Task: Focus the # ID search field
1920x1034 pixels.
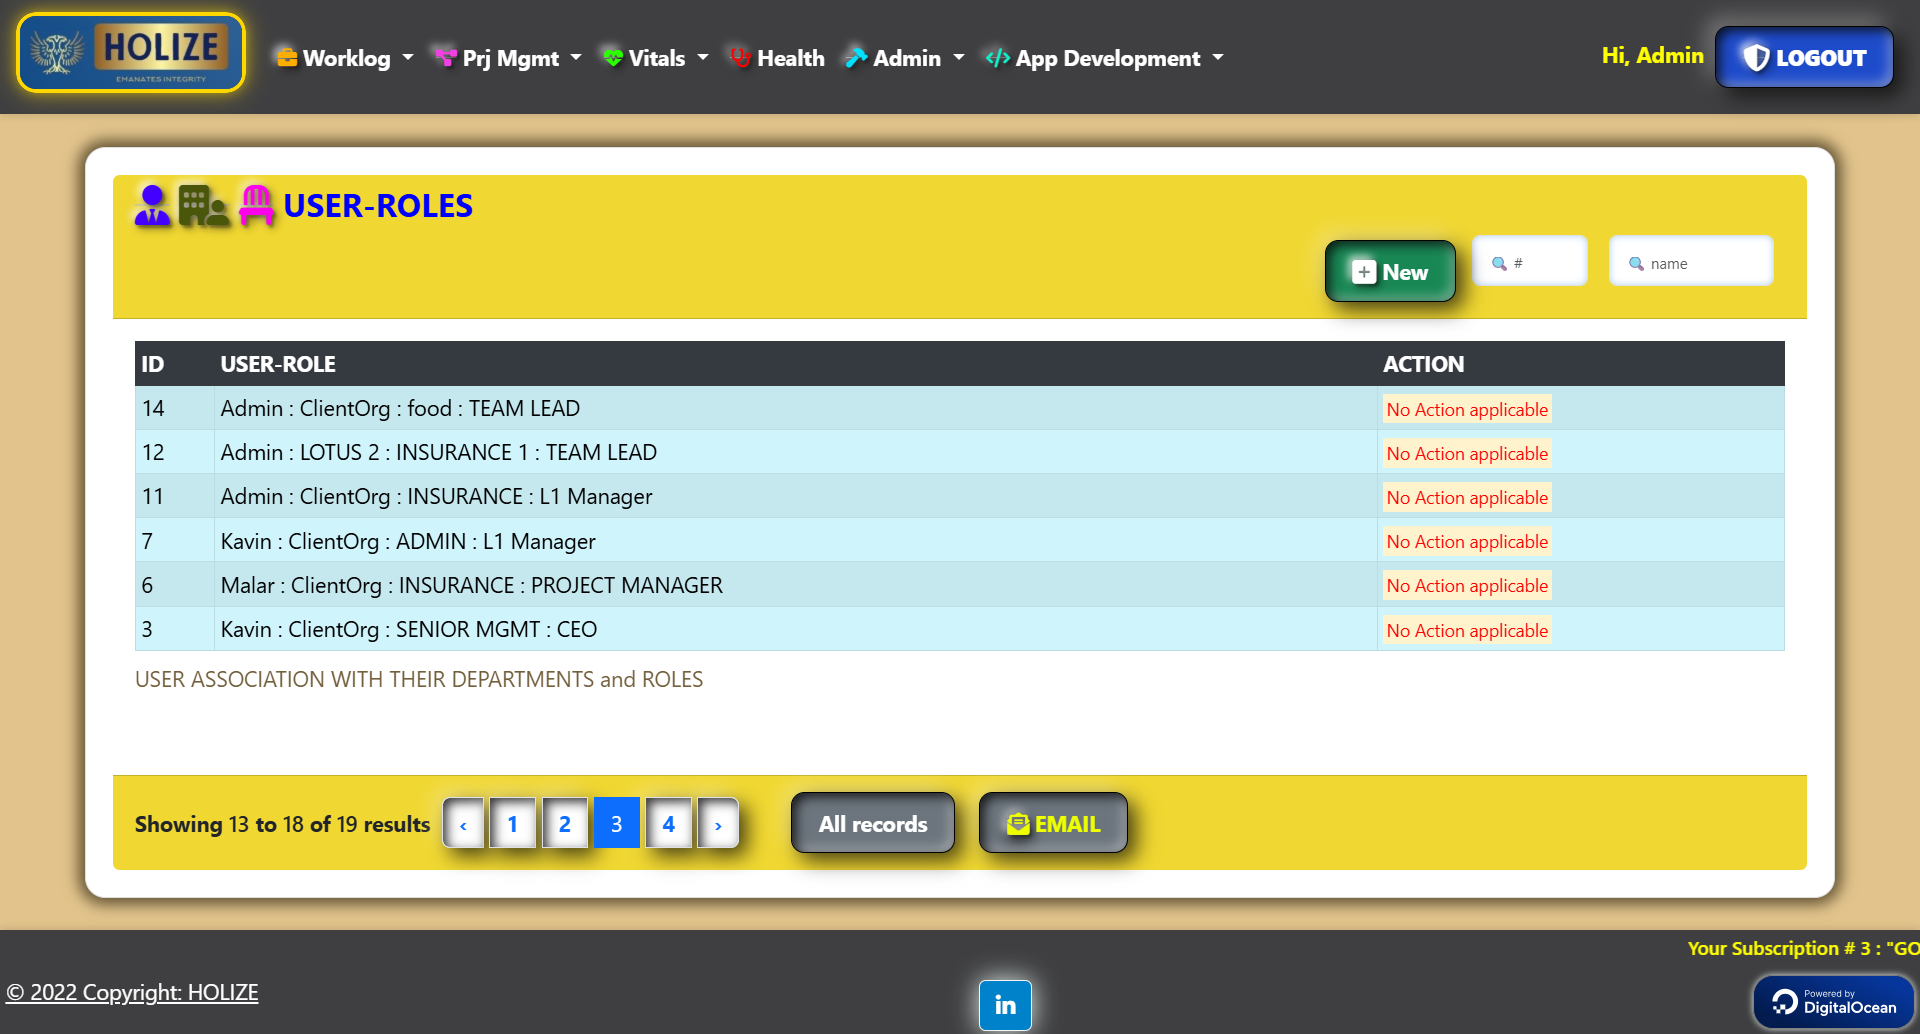Action: [x=1530, y=261]
